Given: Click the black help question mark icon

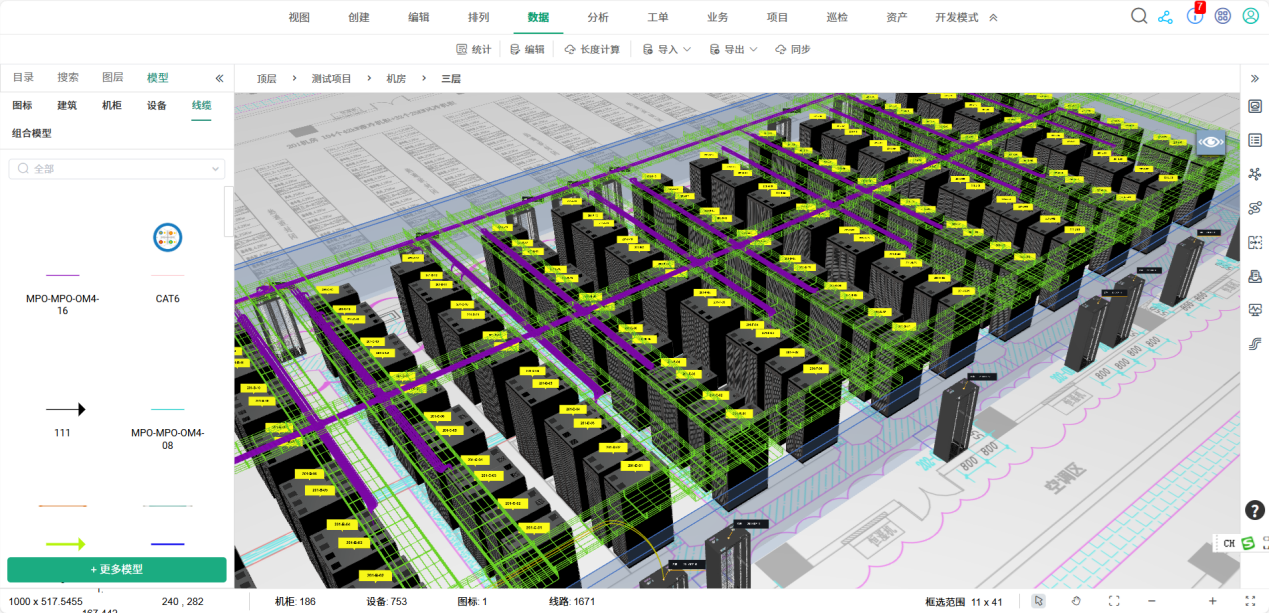Looking at the screenshot, I should [x=1255, y=510].
